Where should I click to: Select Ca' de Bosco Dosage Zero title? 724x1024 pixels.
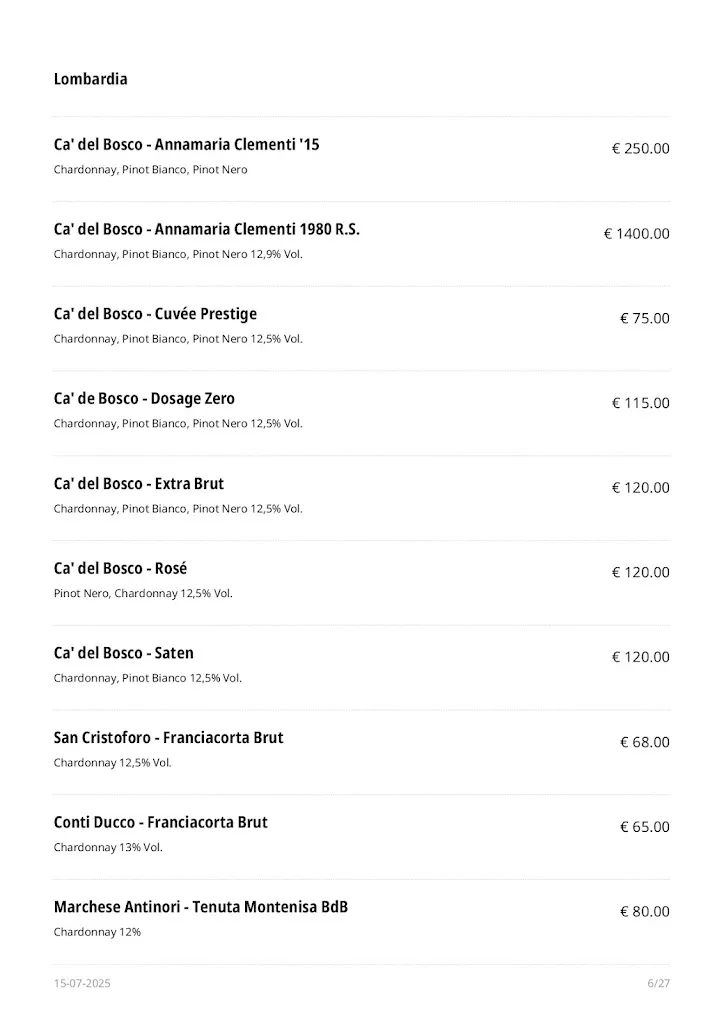tap(144, 399)
